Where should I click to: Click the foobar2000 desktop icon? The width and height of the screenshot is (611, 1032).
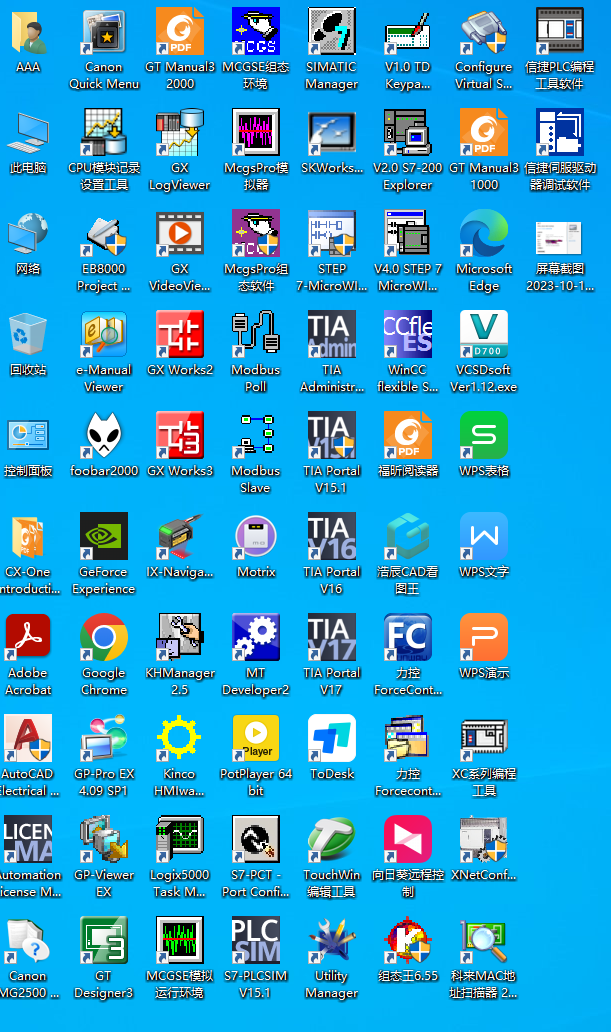(104, 437)
